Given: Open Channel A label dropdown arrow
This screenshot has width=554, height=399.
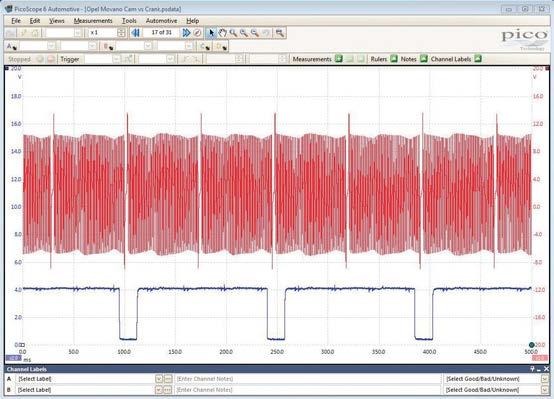Looking at the screenshot, I should tap(159, 379).
